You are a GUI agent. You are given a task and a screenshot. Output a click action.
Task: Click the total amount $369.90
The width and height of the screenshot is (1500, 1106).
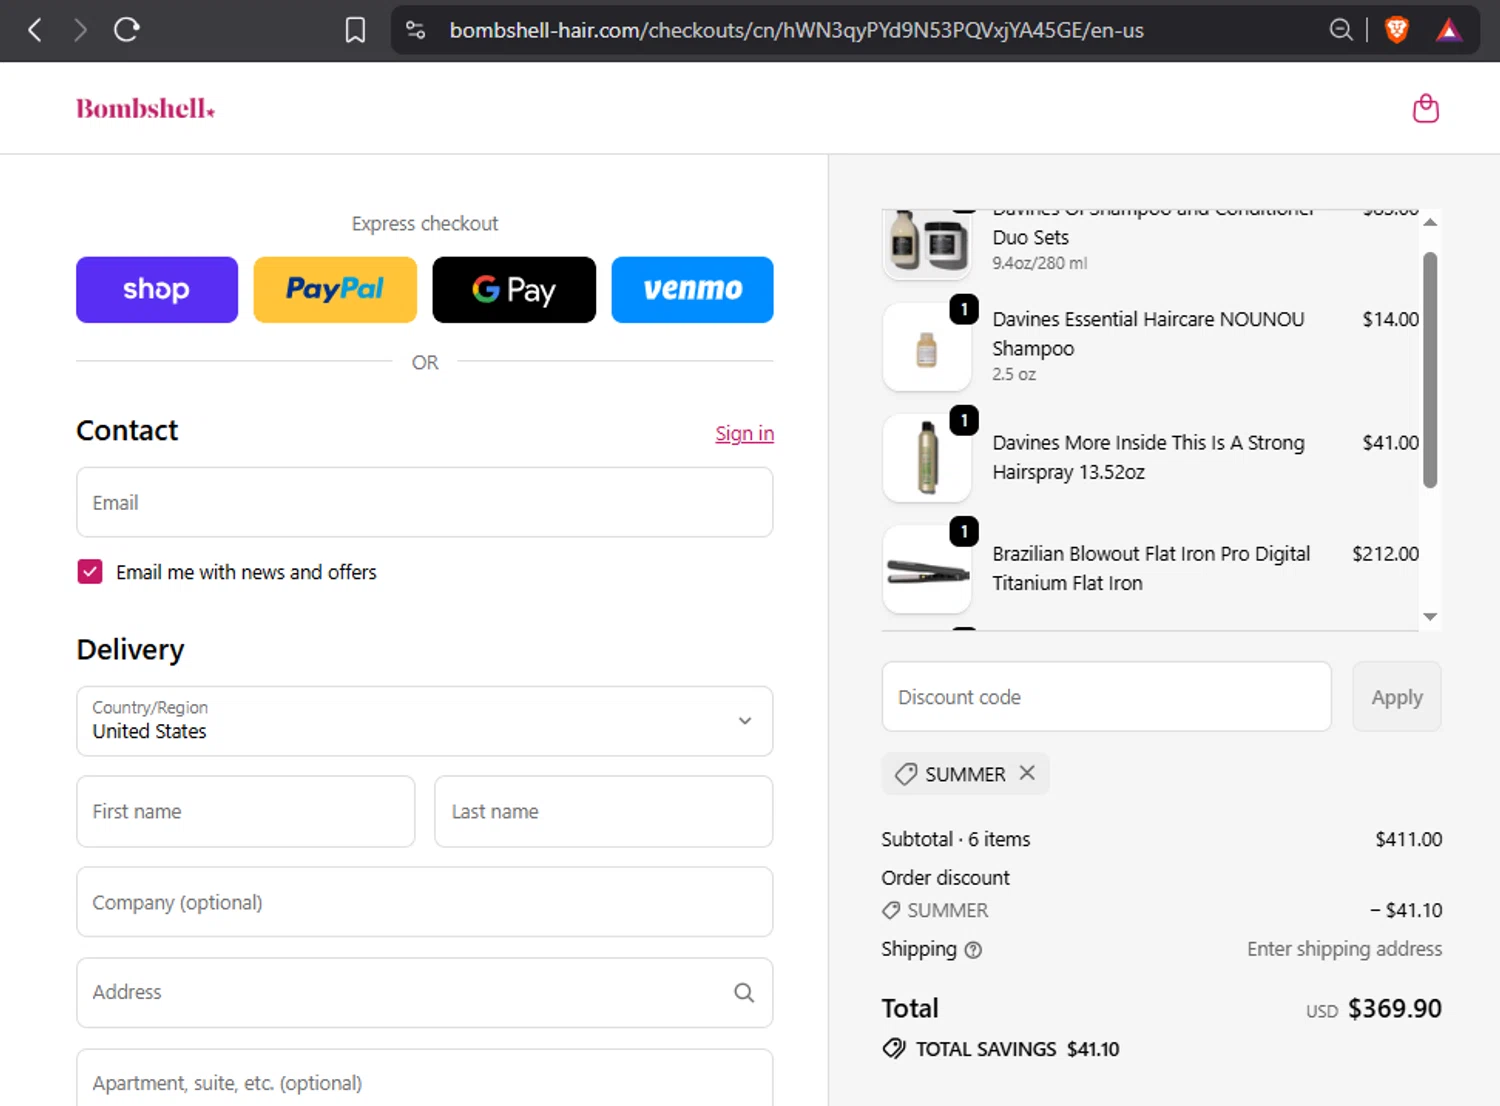tap(1395, 1008)
